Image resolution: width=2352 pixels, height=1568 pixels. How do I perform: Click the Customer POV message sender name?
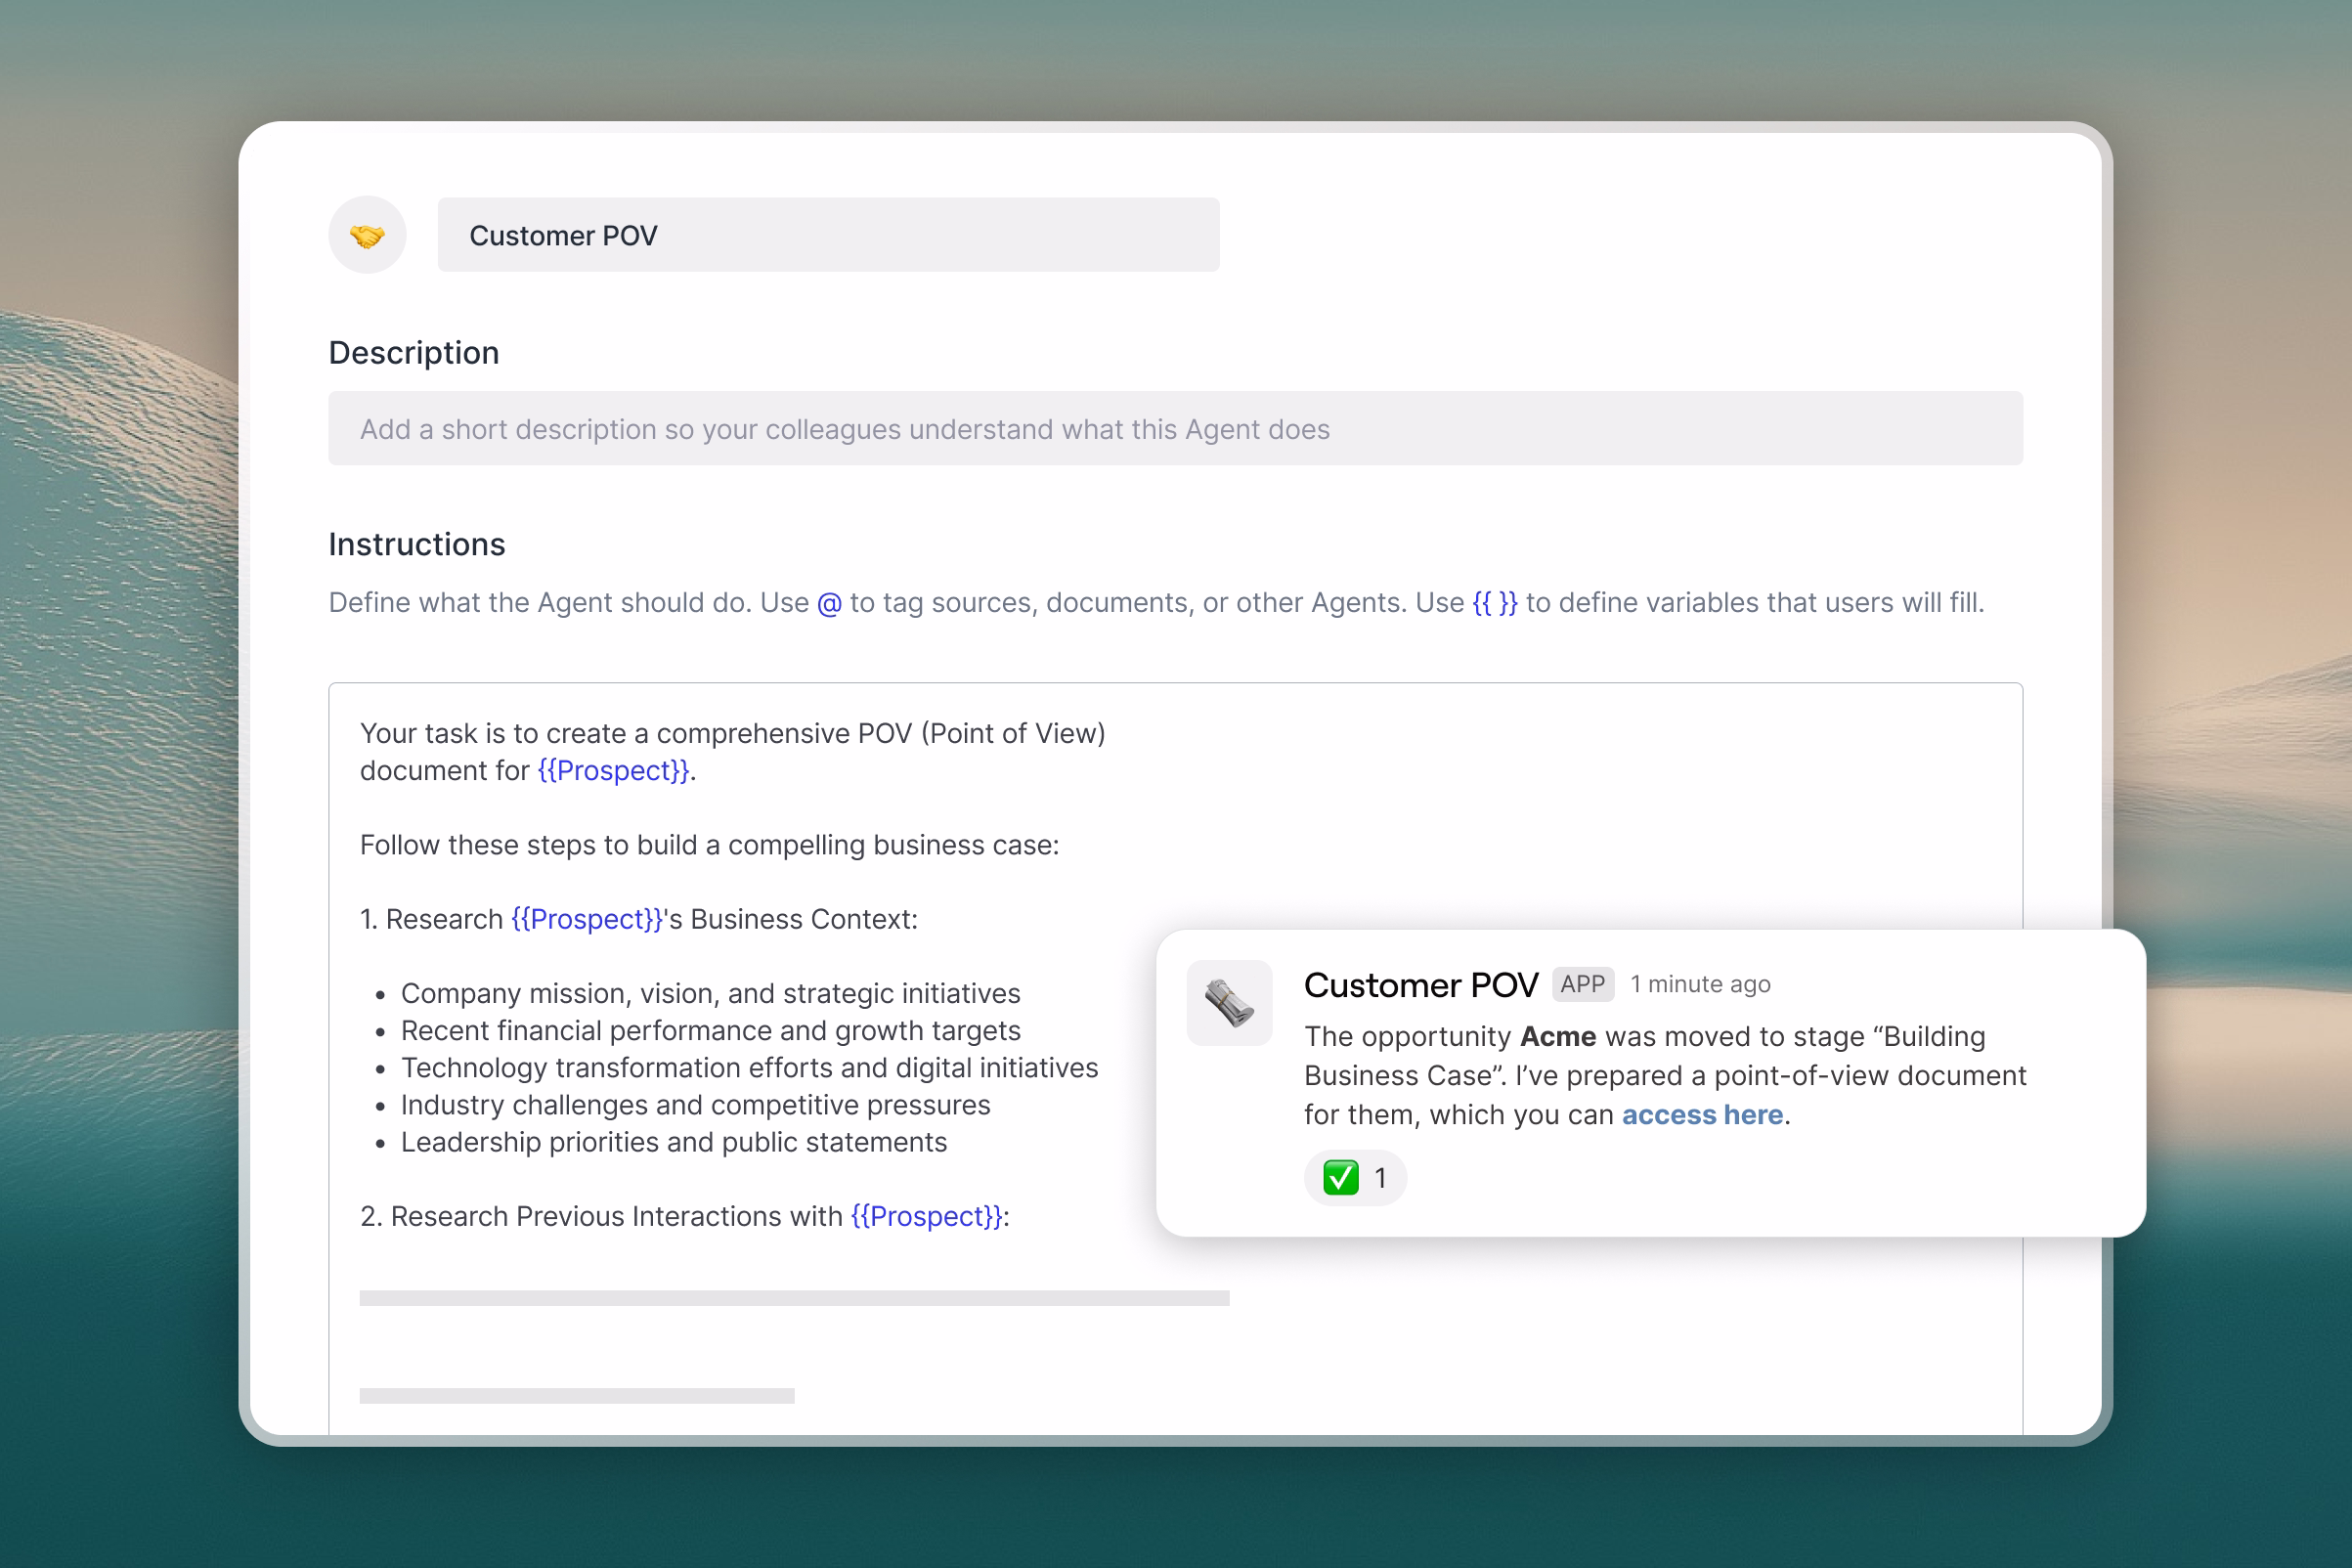(1420, 985)
